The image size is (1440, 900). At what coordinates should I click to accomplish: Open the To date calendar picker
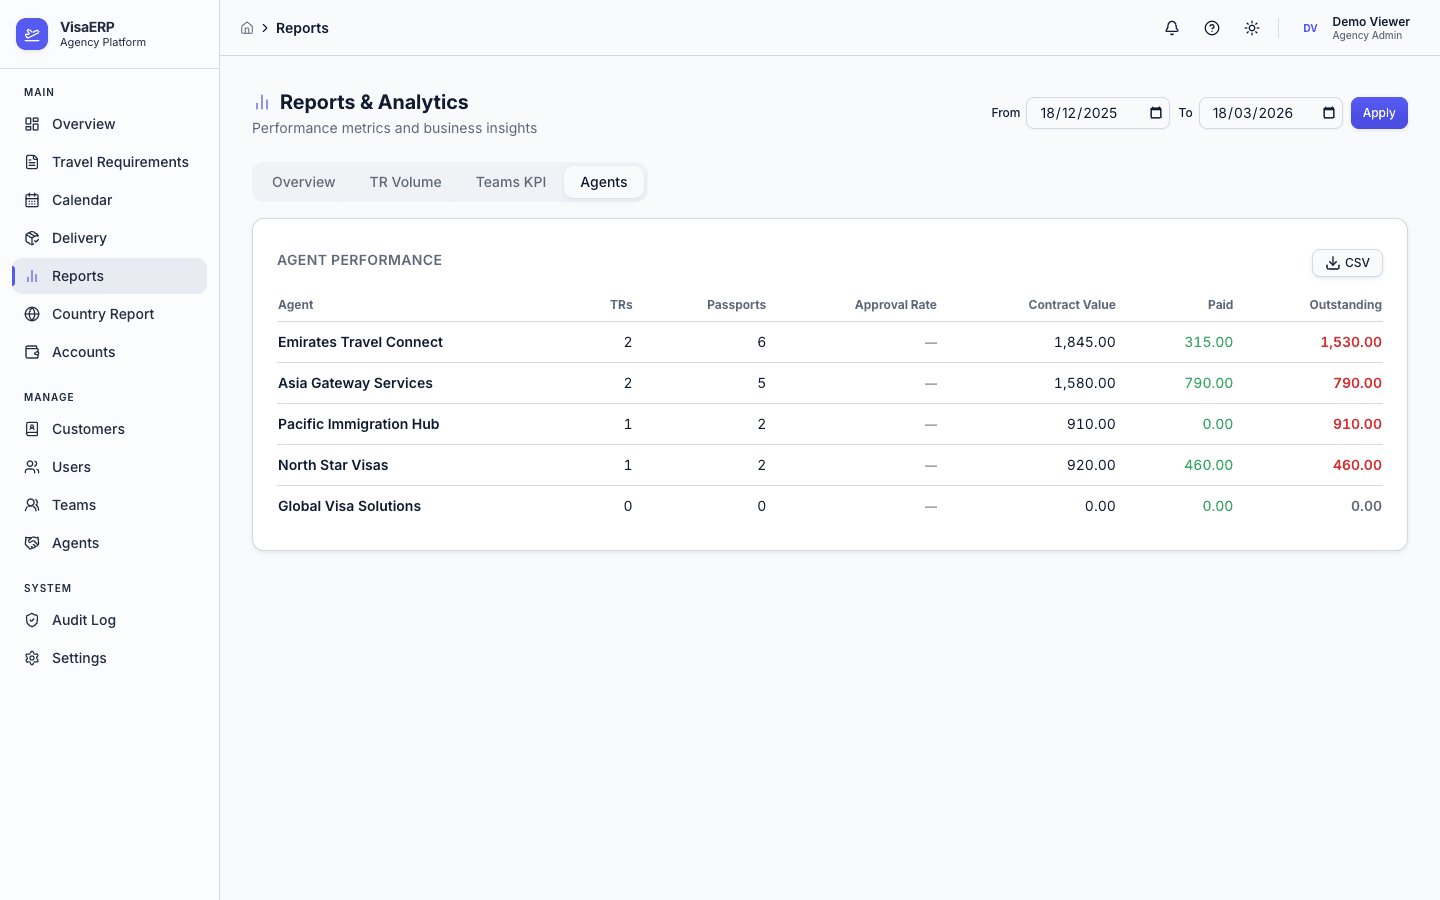(1328, 113)
